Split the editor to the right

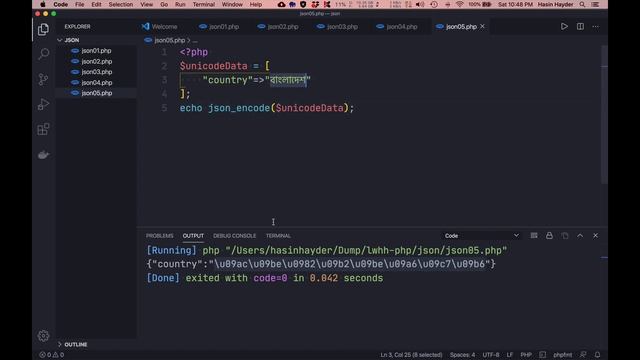click(580, 27)
